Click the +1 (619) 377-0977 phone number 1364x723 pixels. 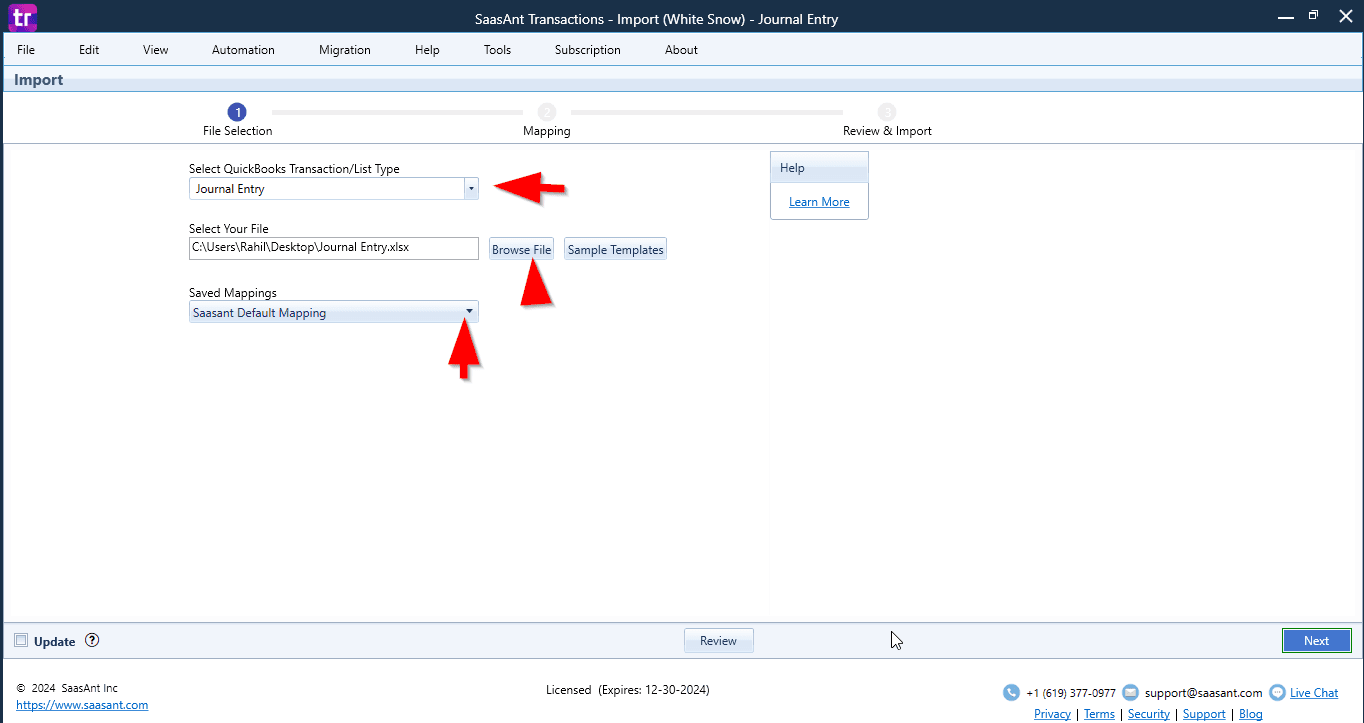click(x=1071, y=693)
